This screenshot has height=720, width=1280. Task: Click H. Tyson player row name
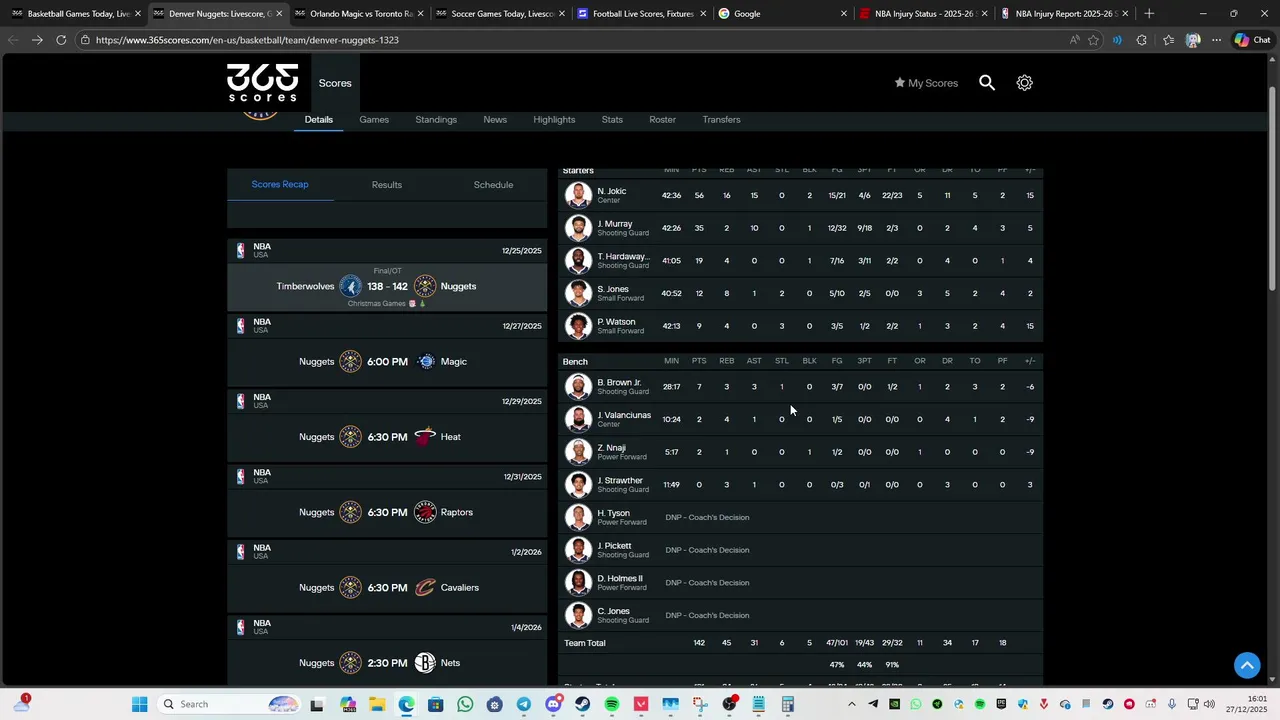pos(613,513)
